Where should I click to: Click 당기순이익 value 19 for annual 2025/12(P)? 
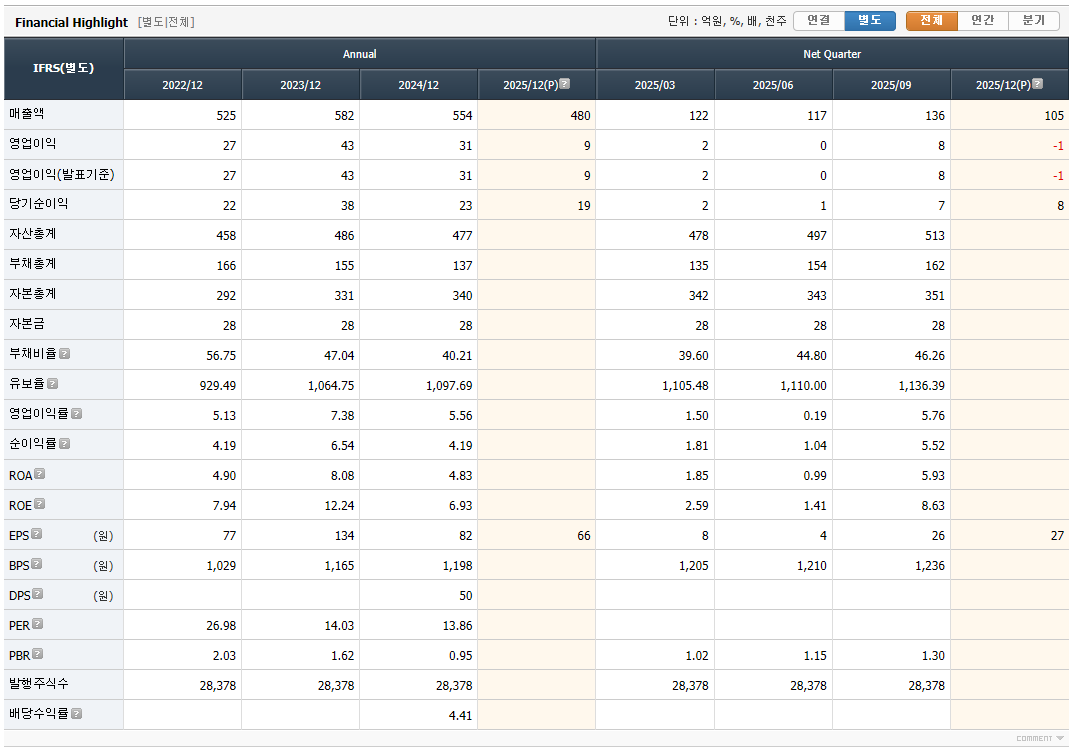click(x=584, y=205)
